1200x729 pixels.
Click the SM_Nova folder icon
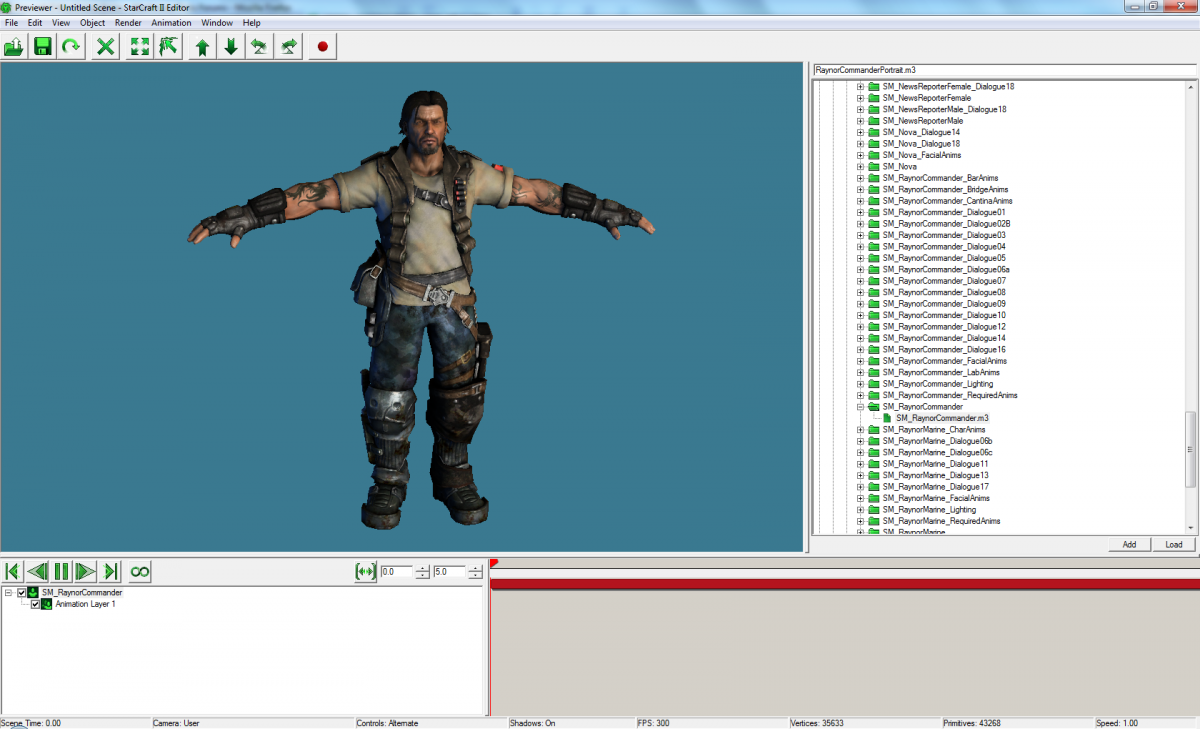pyautogui.click(x=874, y=166)
